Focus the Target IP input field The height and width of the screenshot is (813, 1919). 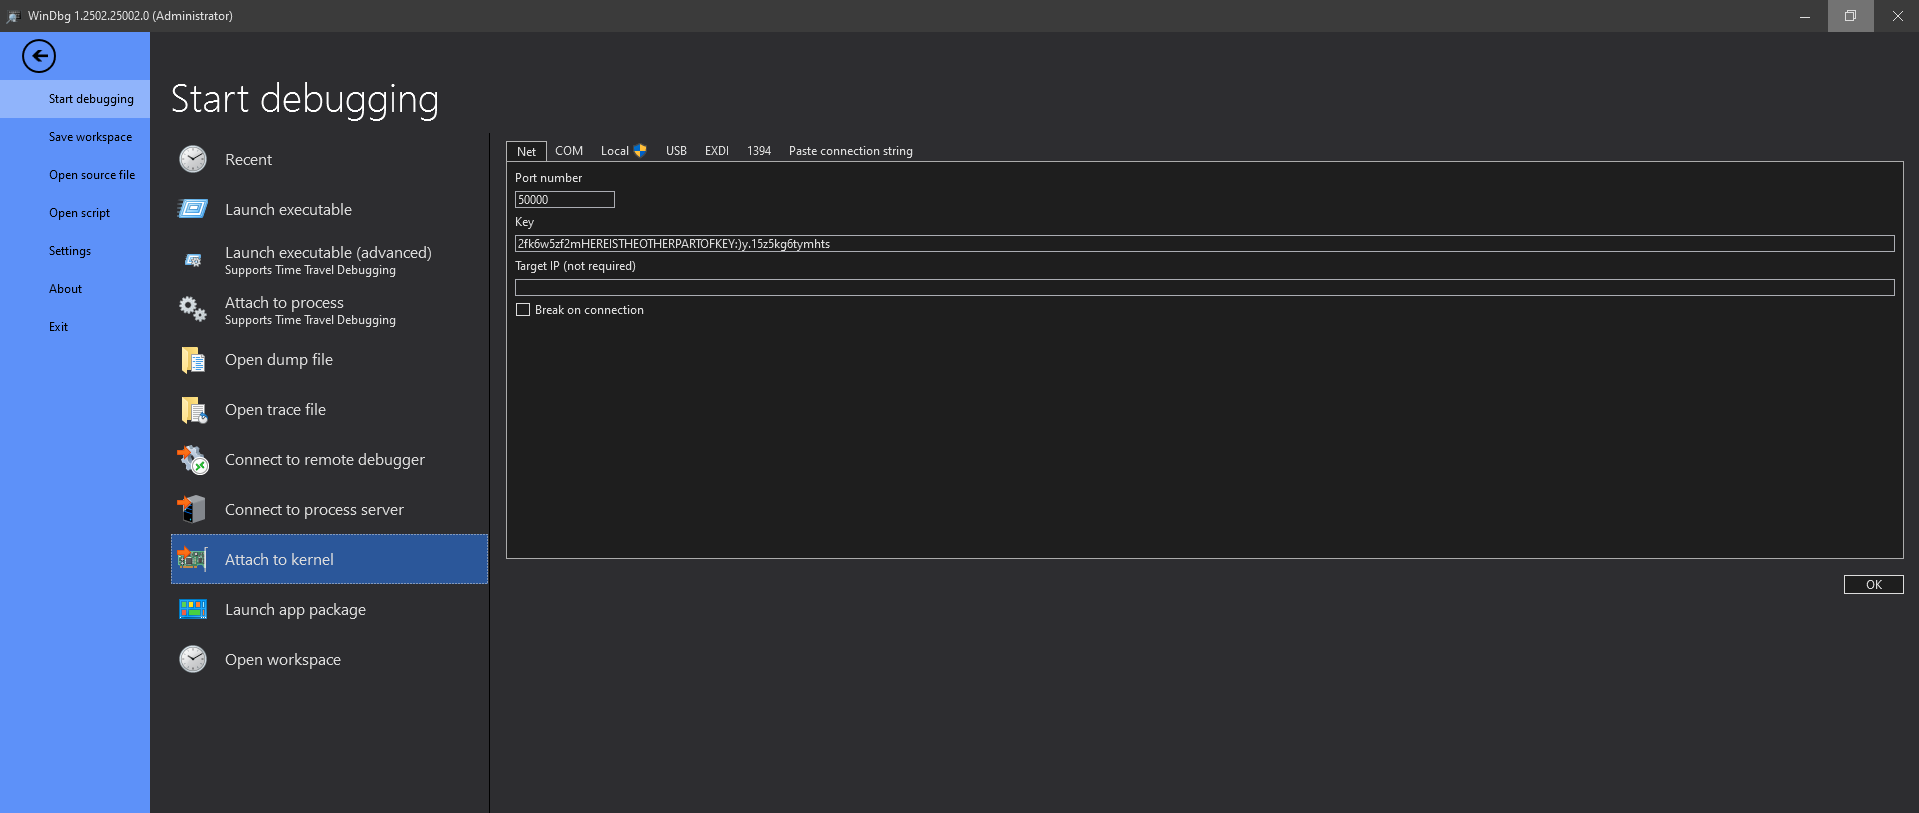click(1204, 288)
